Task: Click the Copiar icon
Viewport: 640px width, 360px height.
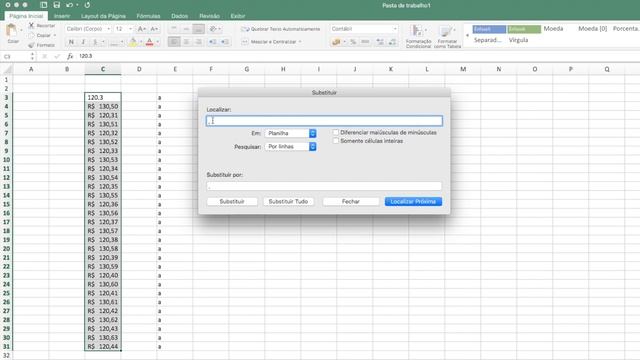Action: click(x=31, y=35)
